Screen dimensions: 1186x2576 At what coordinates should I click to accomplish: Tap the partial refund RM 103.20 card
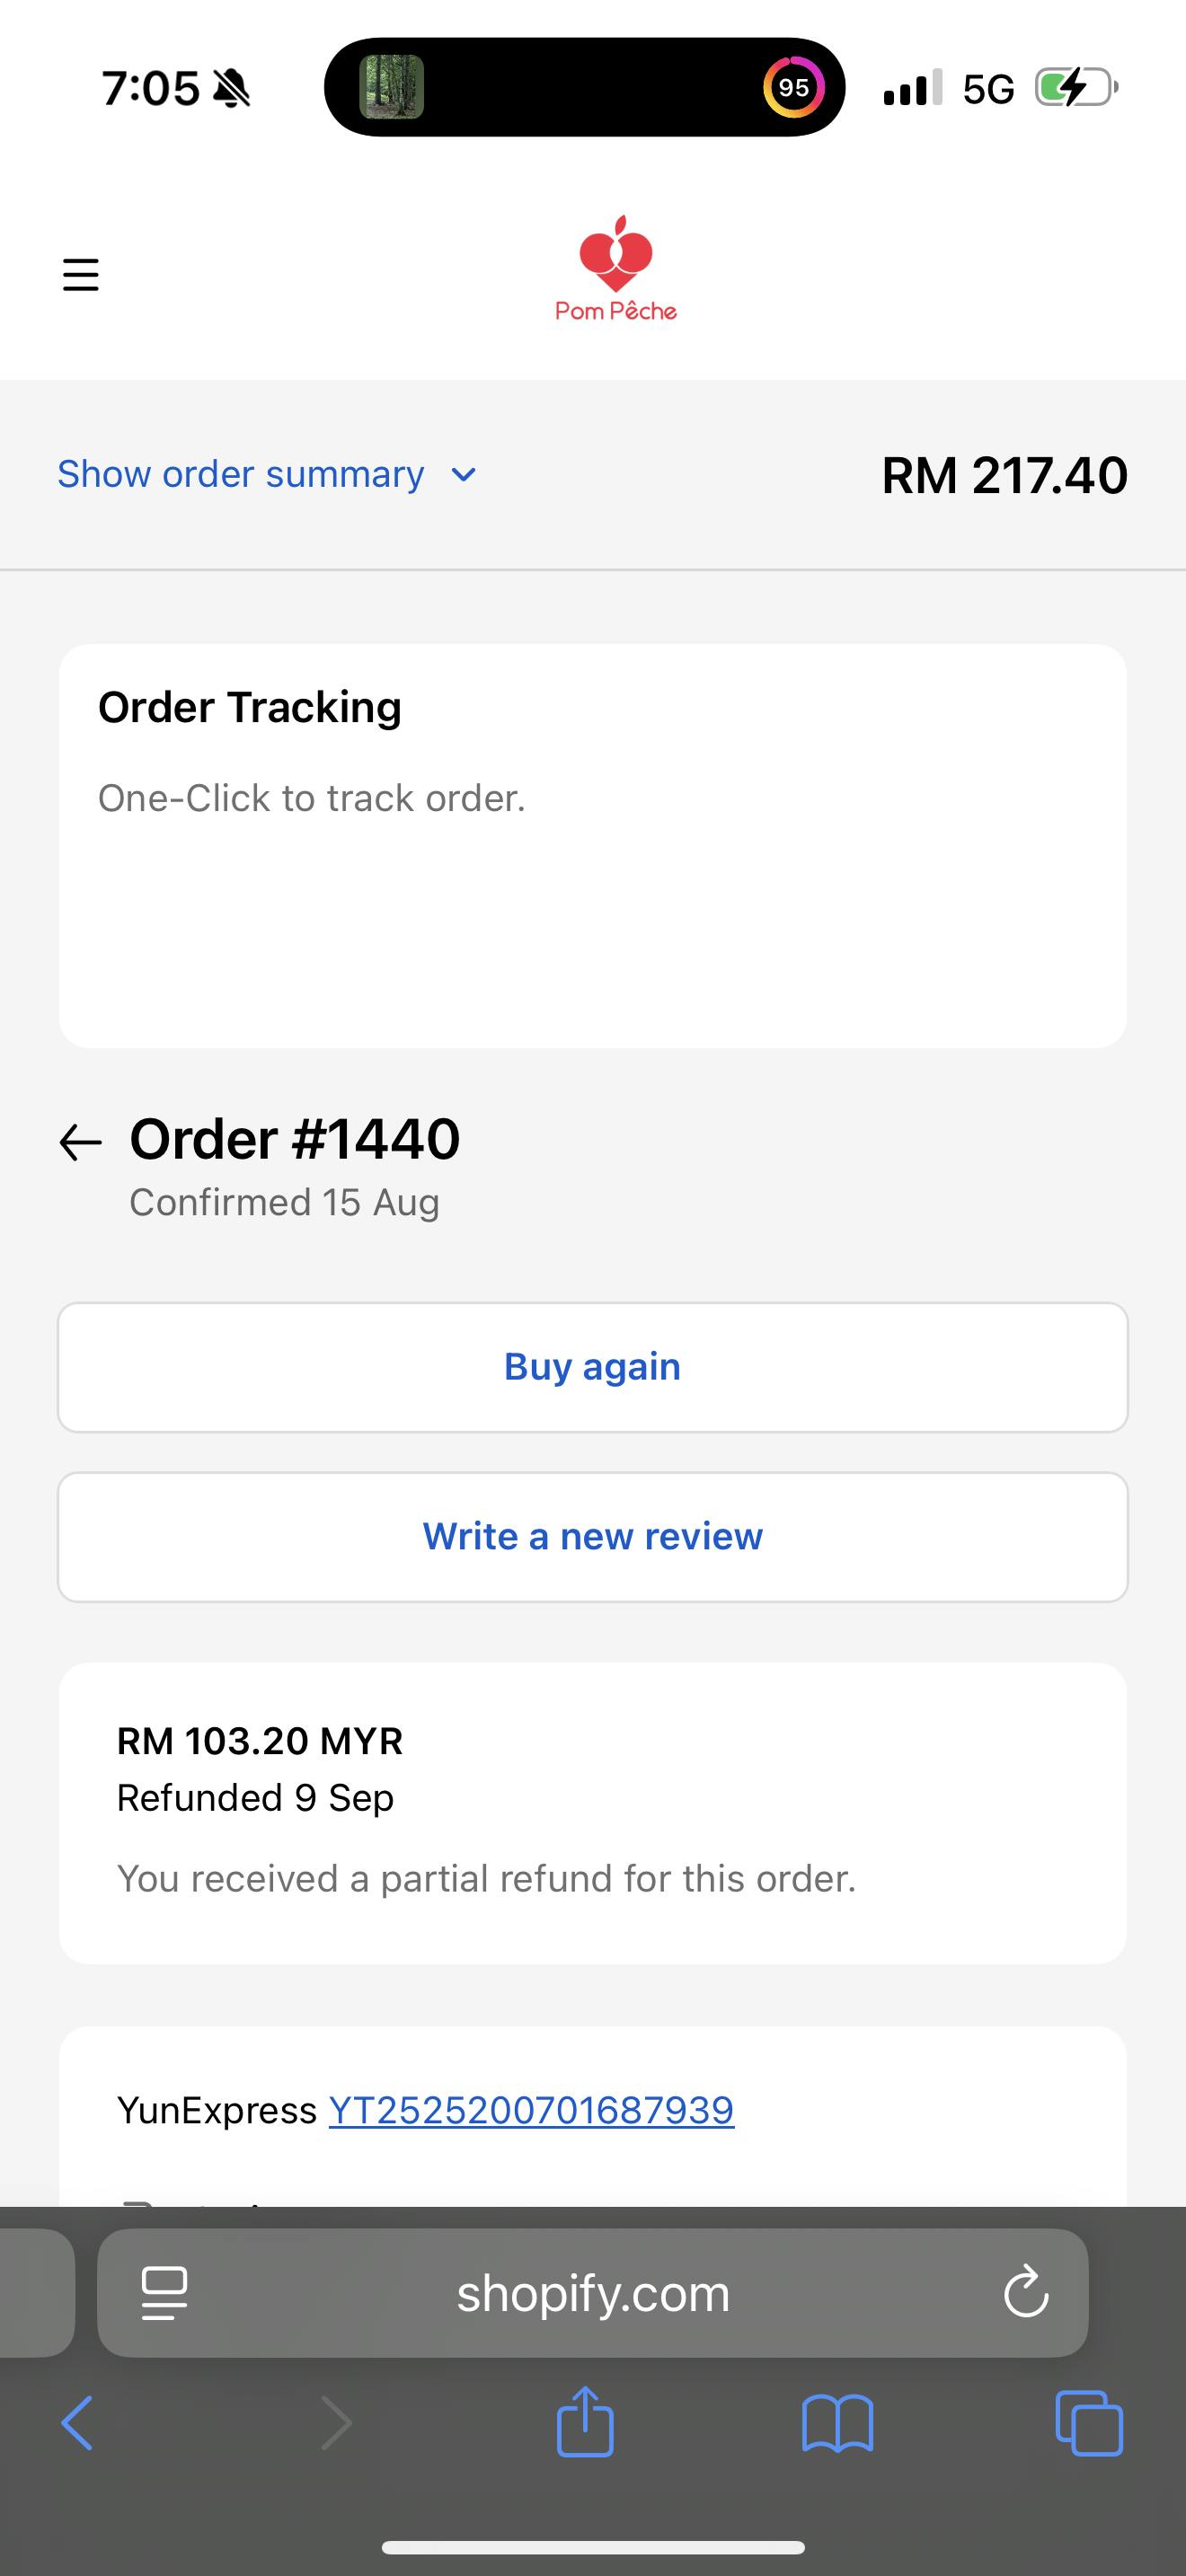point(593,1812)
